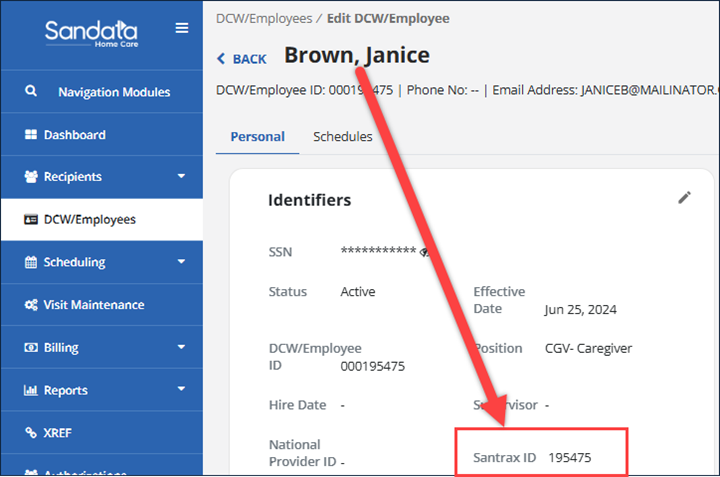Click the Visit Maintenance gears icon
Image resolution: width=720 pixels, height=477 pixels.
[x=30, y=305]
